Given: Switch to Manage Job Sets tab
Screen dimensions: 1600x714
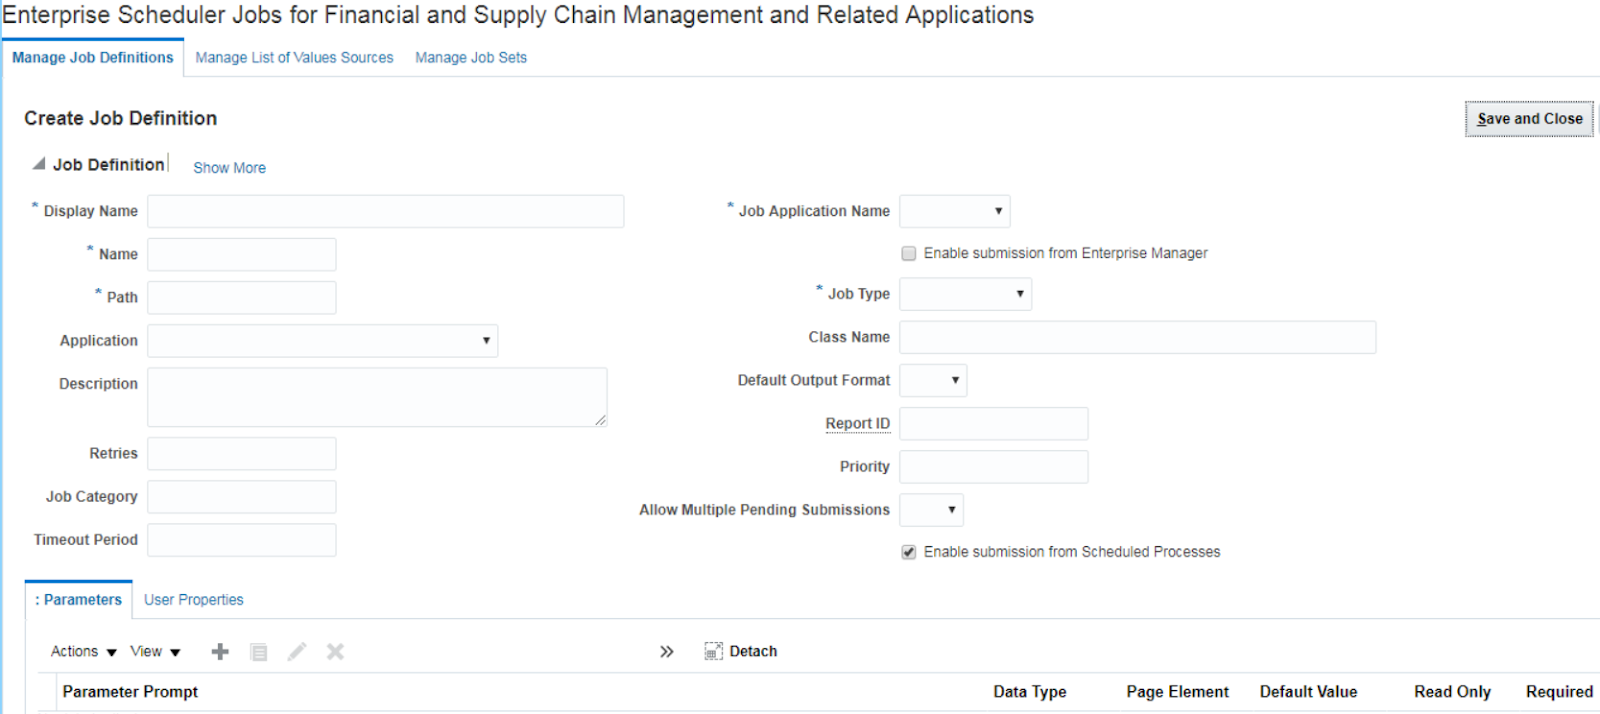Looking at the screenshot, I should coord(471,58).
